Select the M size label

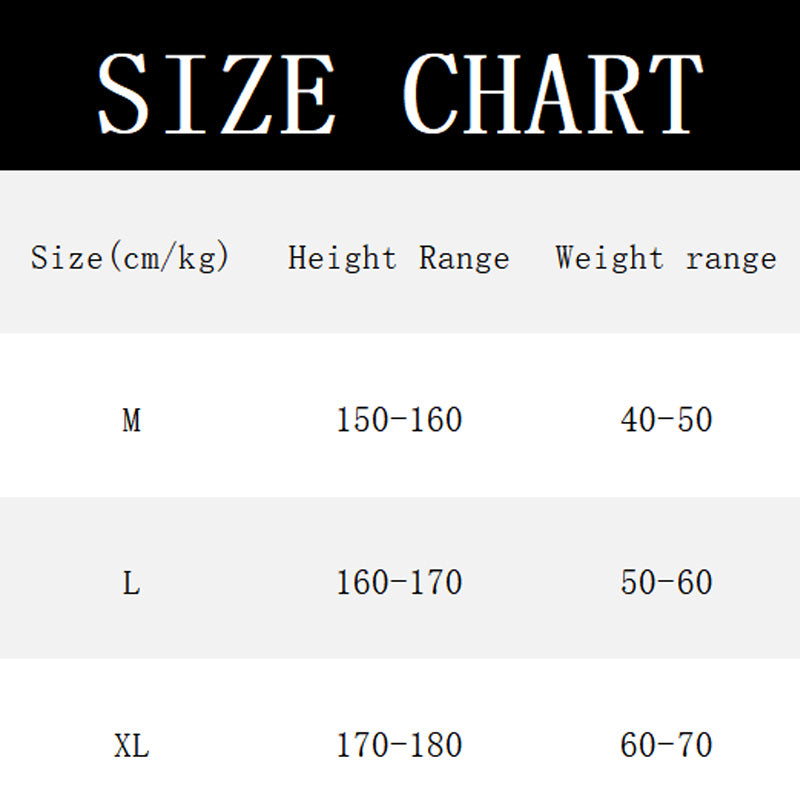click(x=131, y=421)
